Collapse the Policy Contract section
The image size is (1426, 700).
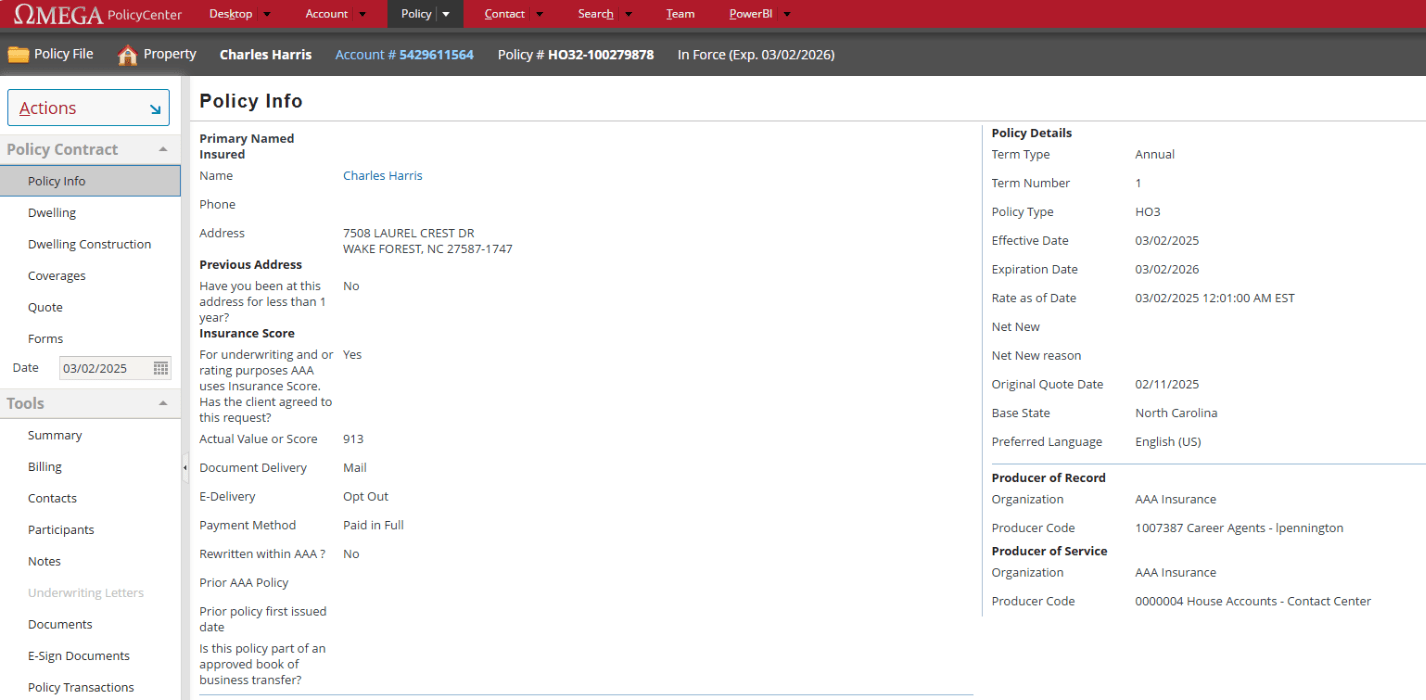pyautogui.click(x=163, y=149)
